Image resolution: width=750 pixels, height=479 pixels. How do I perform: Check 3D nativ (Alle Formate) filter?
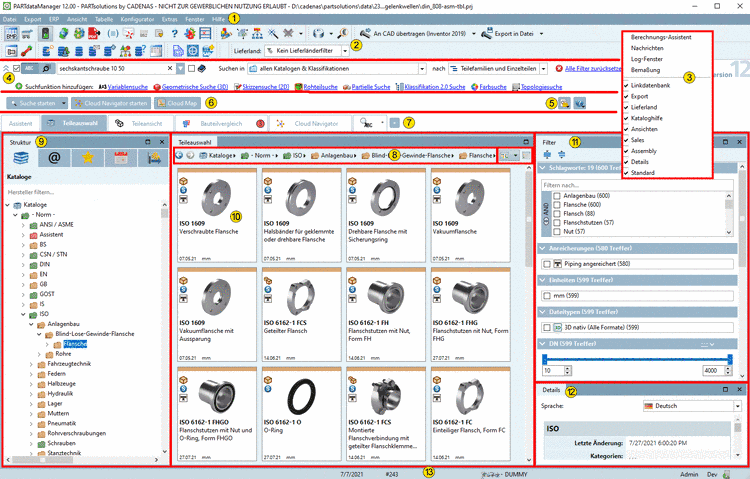[x=547, y=327]
